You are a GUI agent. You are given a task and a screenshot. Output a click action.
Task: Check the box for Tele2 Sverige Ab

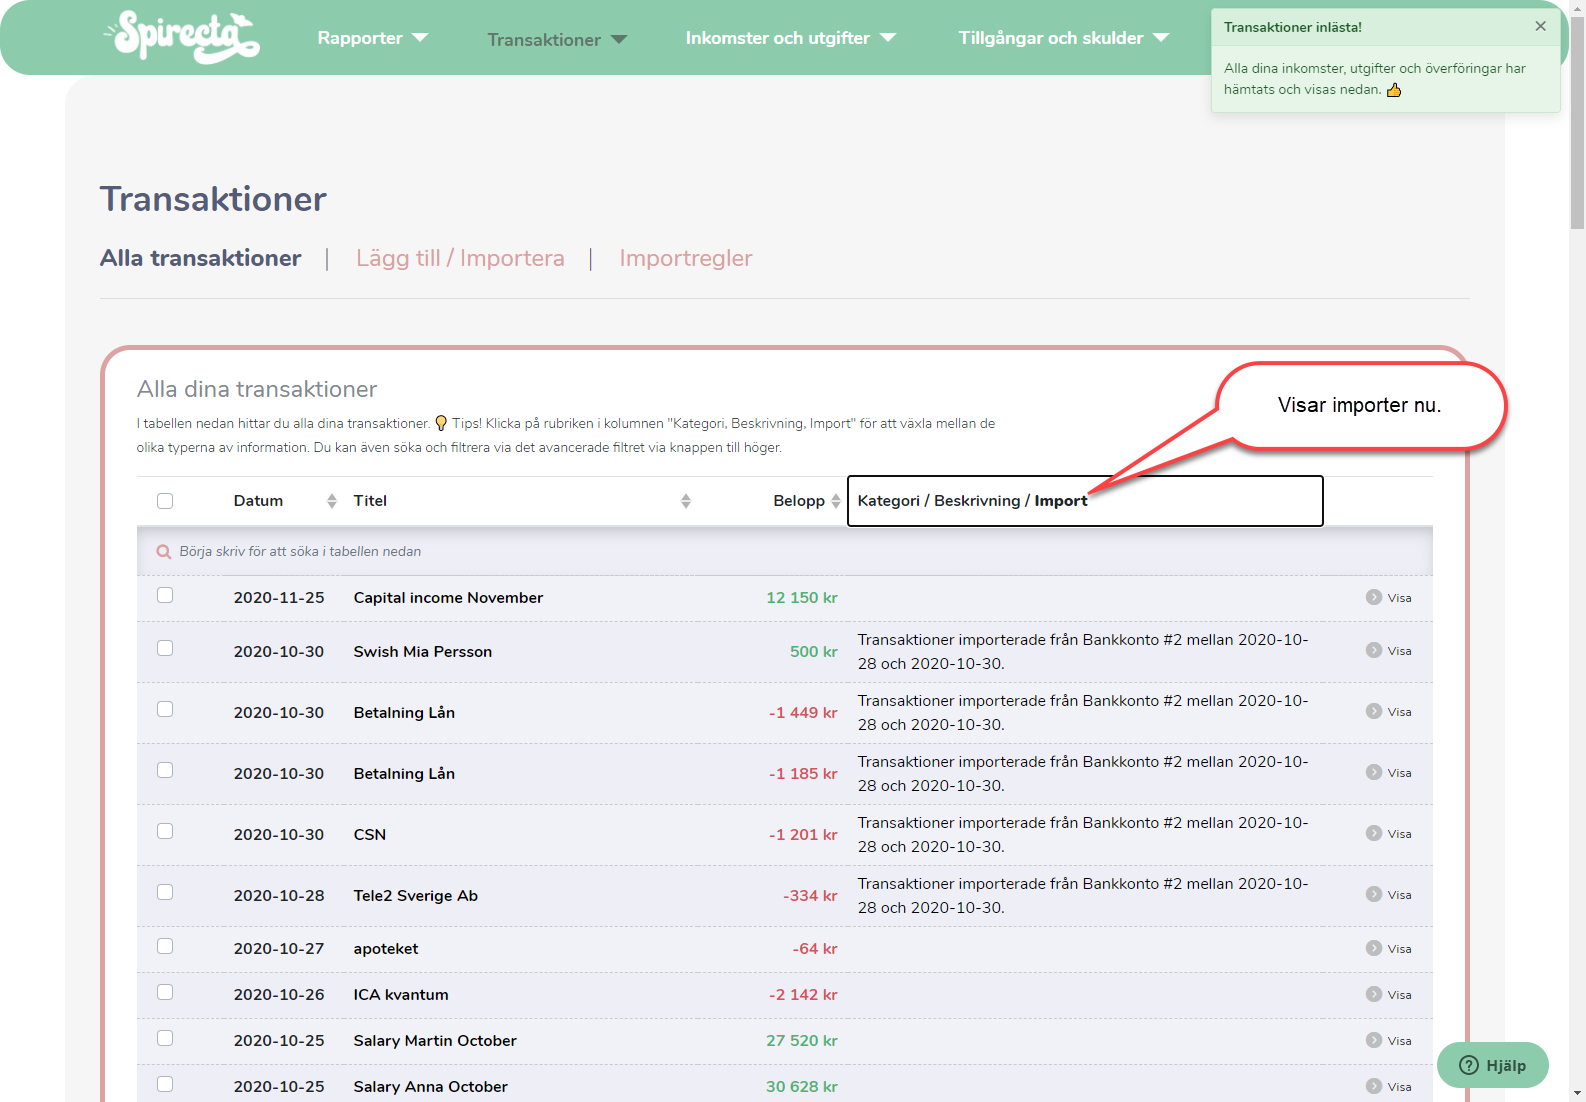(165, 892)
